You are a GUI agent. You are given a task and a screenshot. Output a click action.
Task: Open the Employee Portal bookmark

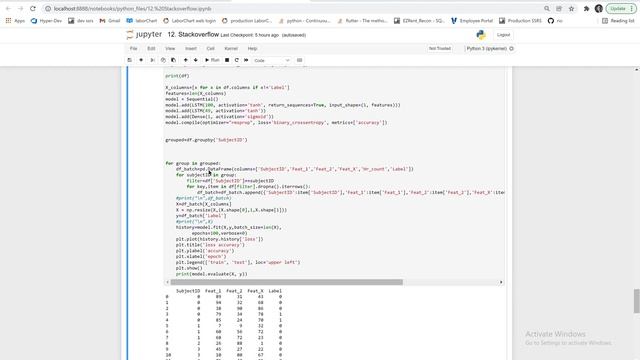tap(472, 20)
